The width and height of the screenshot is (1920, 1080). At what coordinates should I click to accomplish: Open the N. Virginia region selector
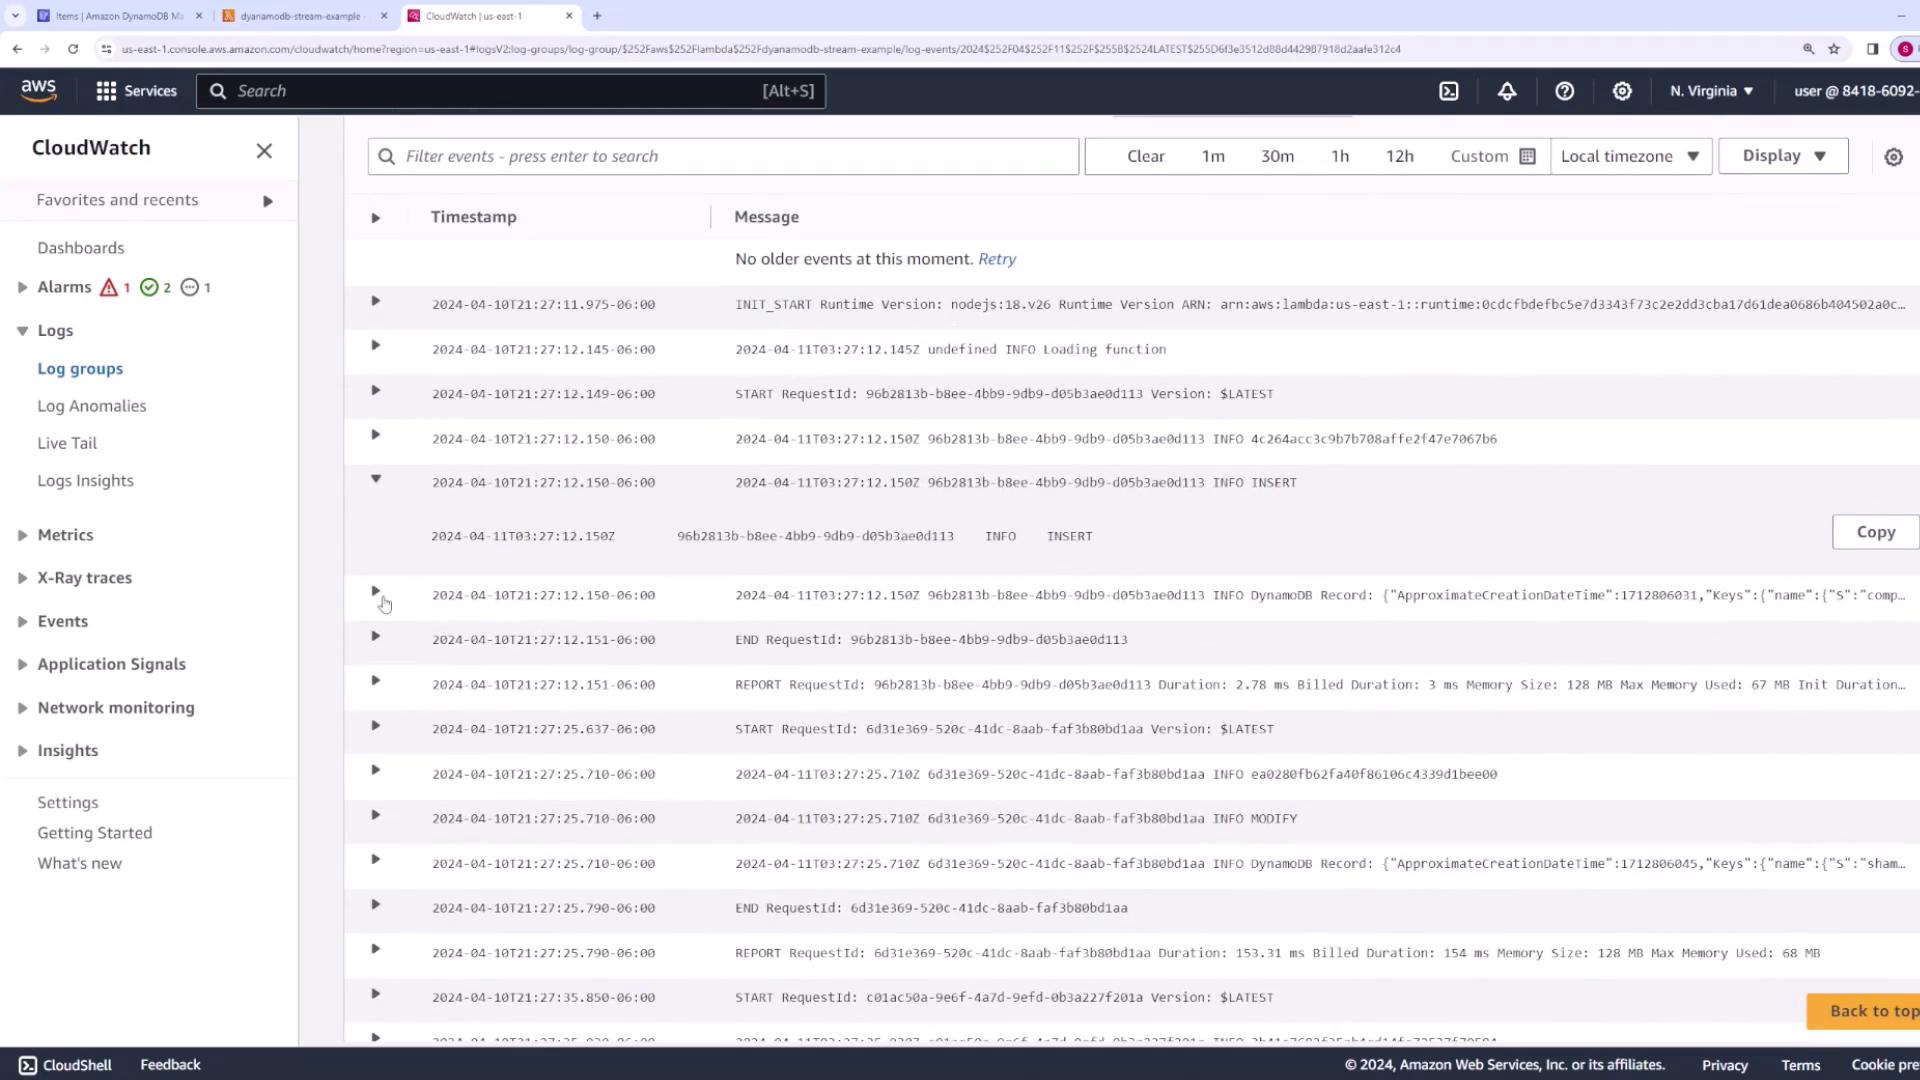click(1711, 91)
